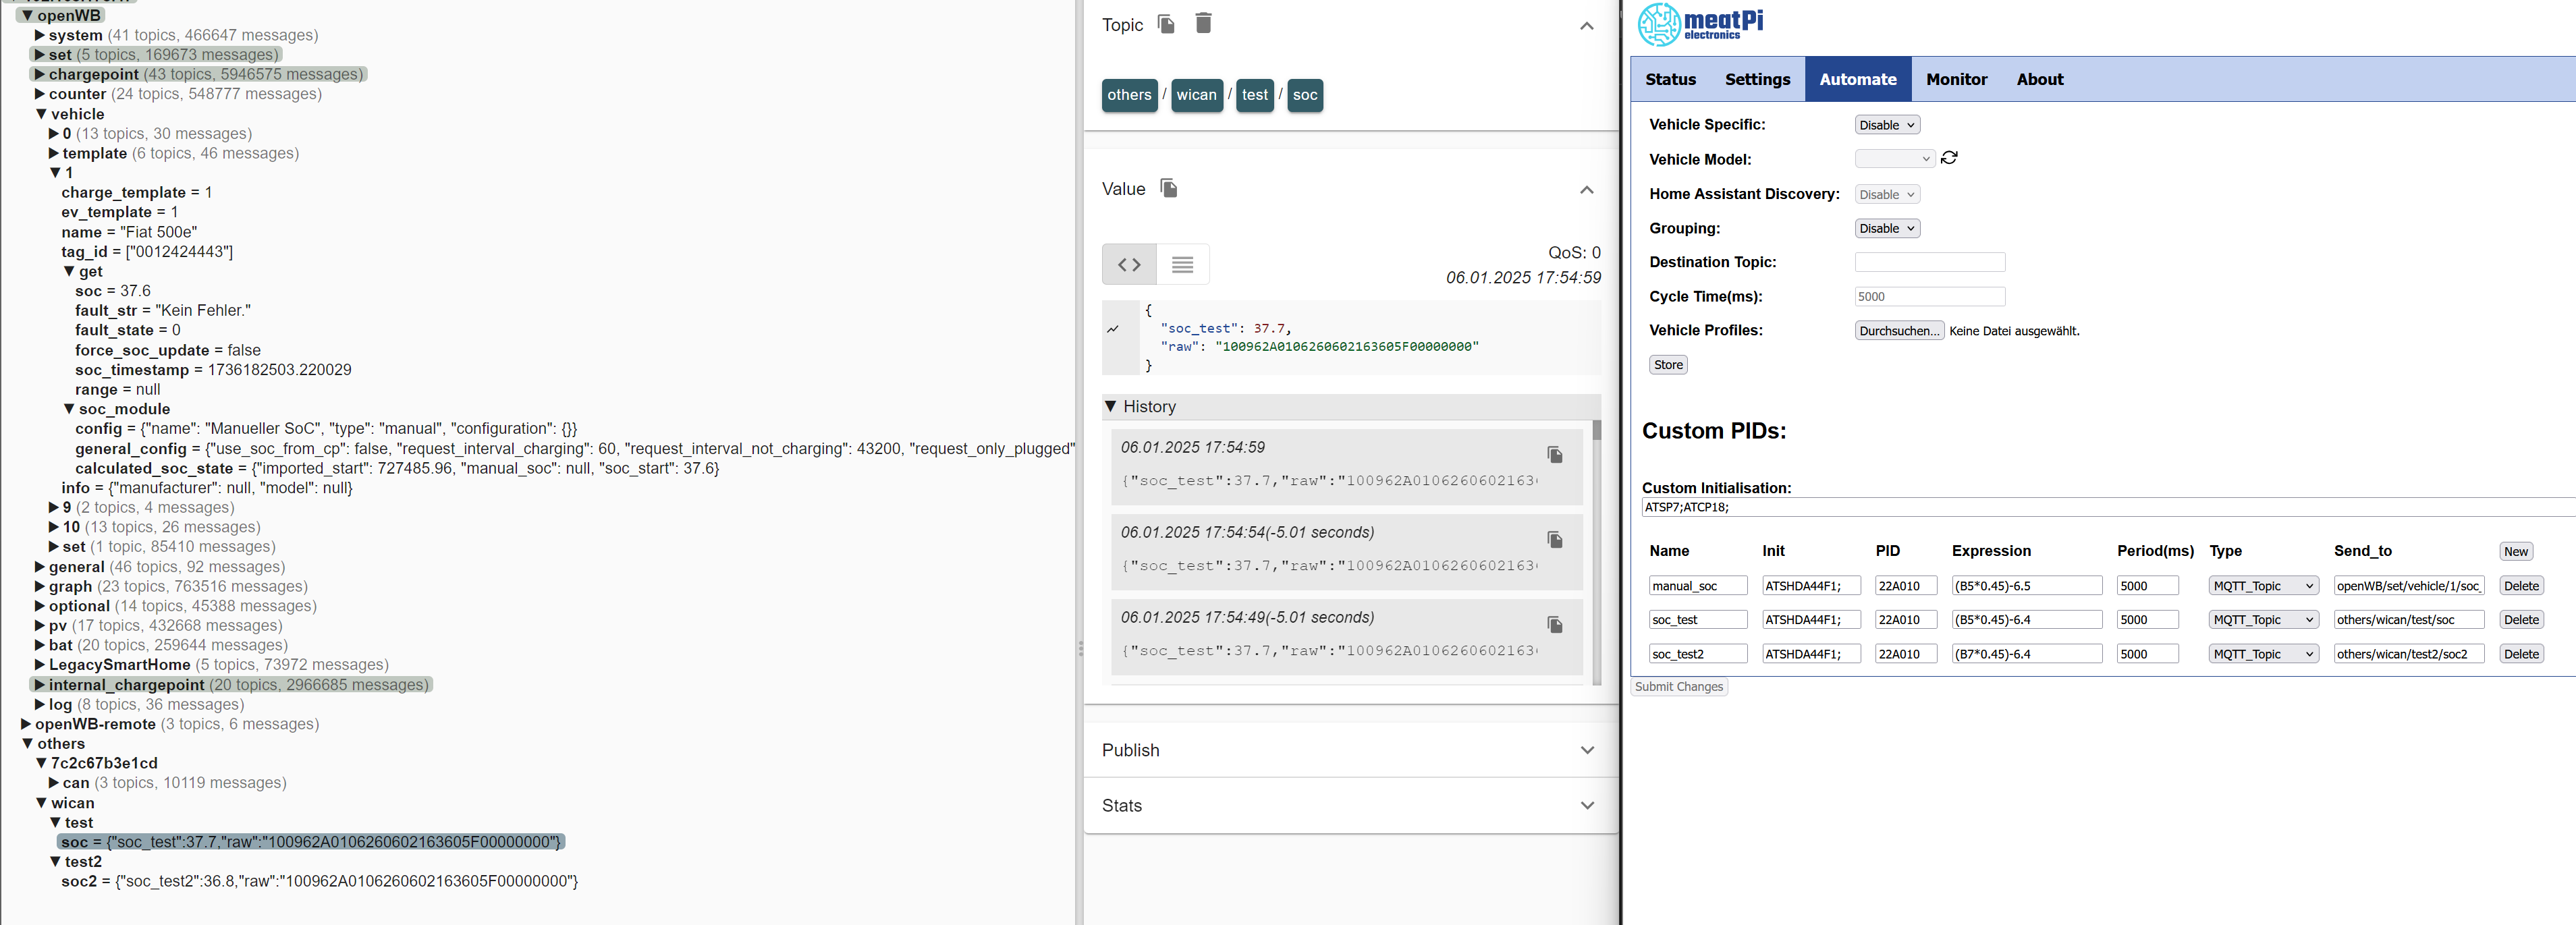Click the Submit Changes button

(1679, 687)
